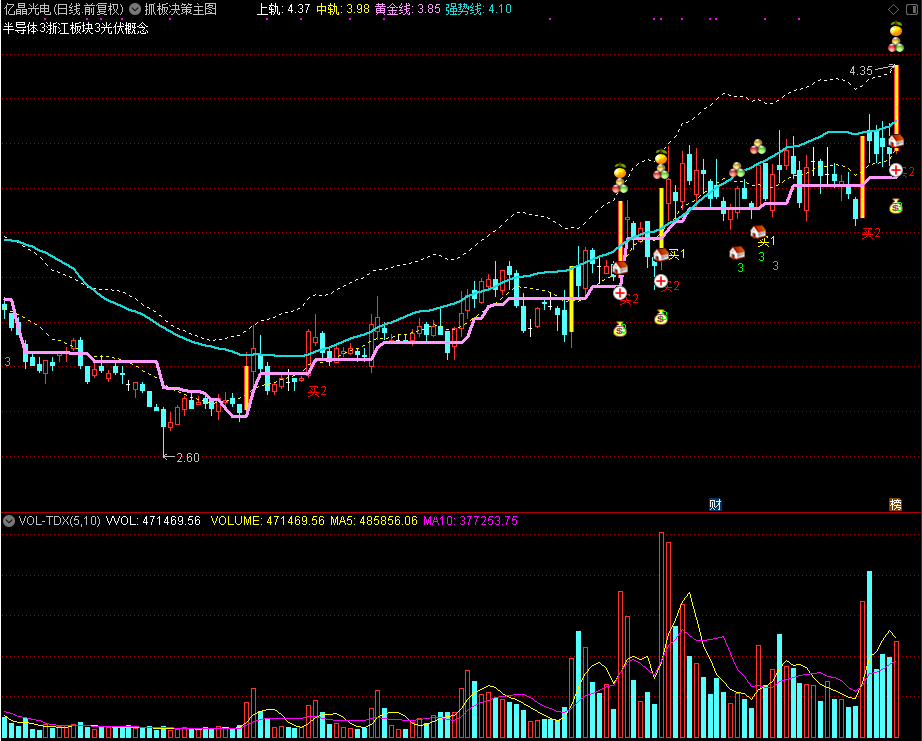Open the 抓板决策主图 indicator dropdown arrow

pos(135,9)
